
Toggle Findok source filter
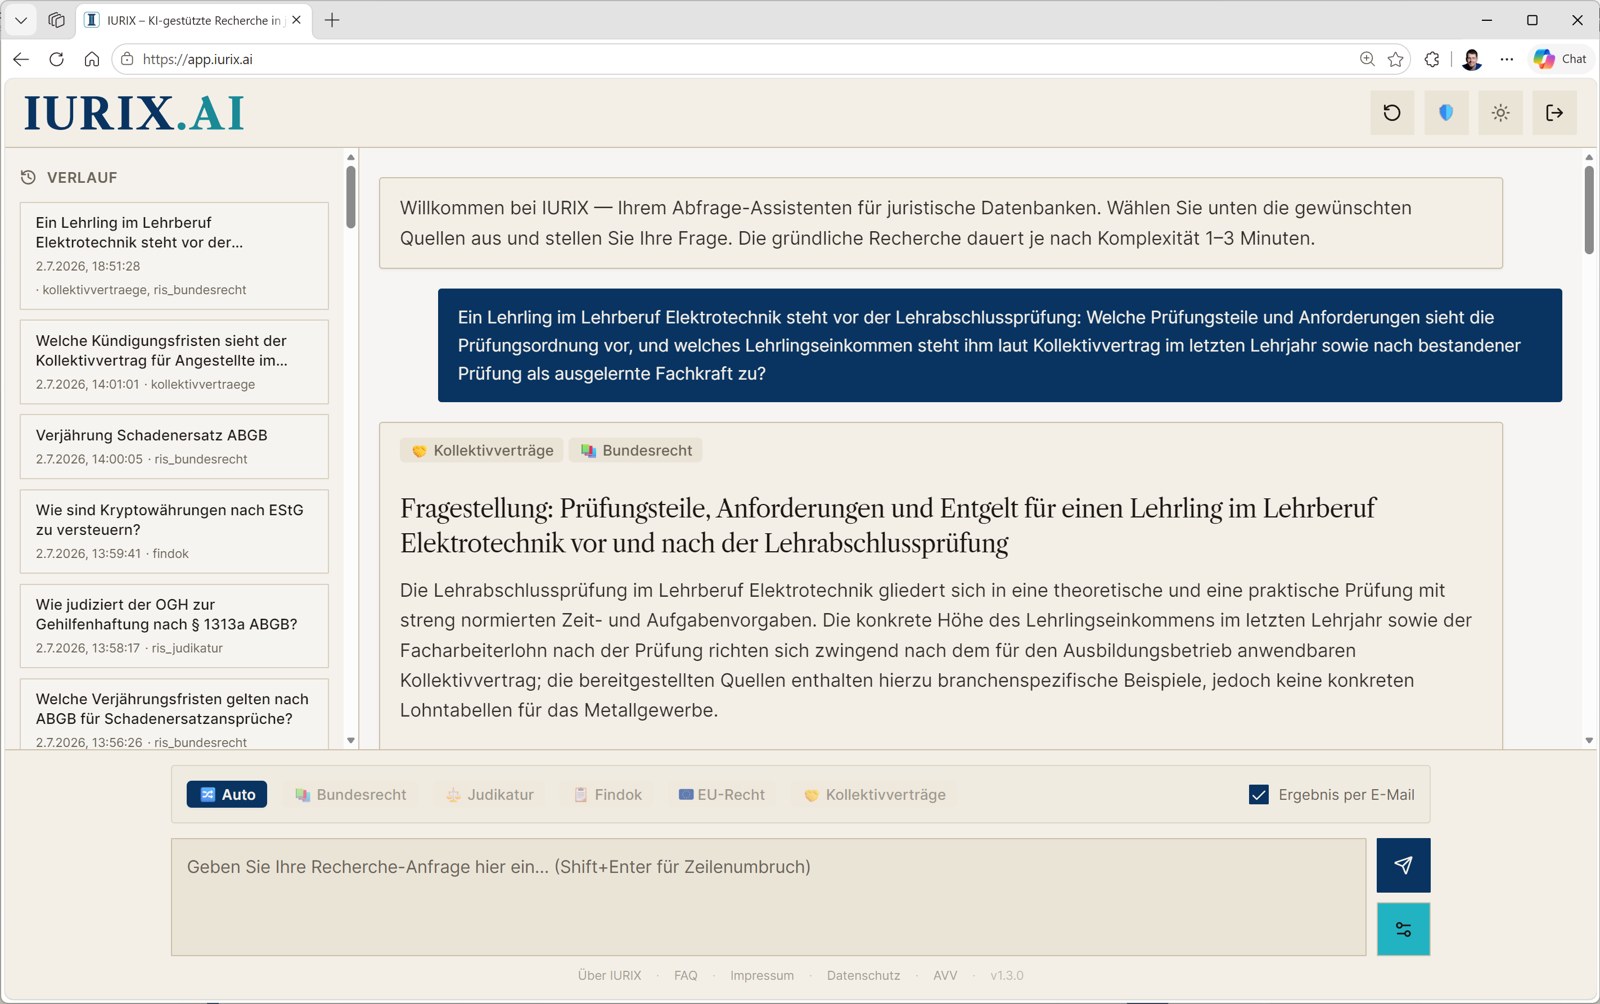click(x=608, y=795)
